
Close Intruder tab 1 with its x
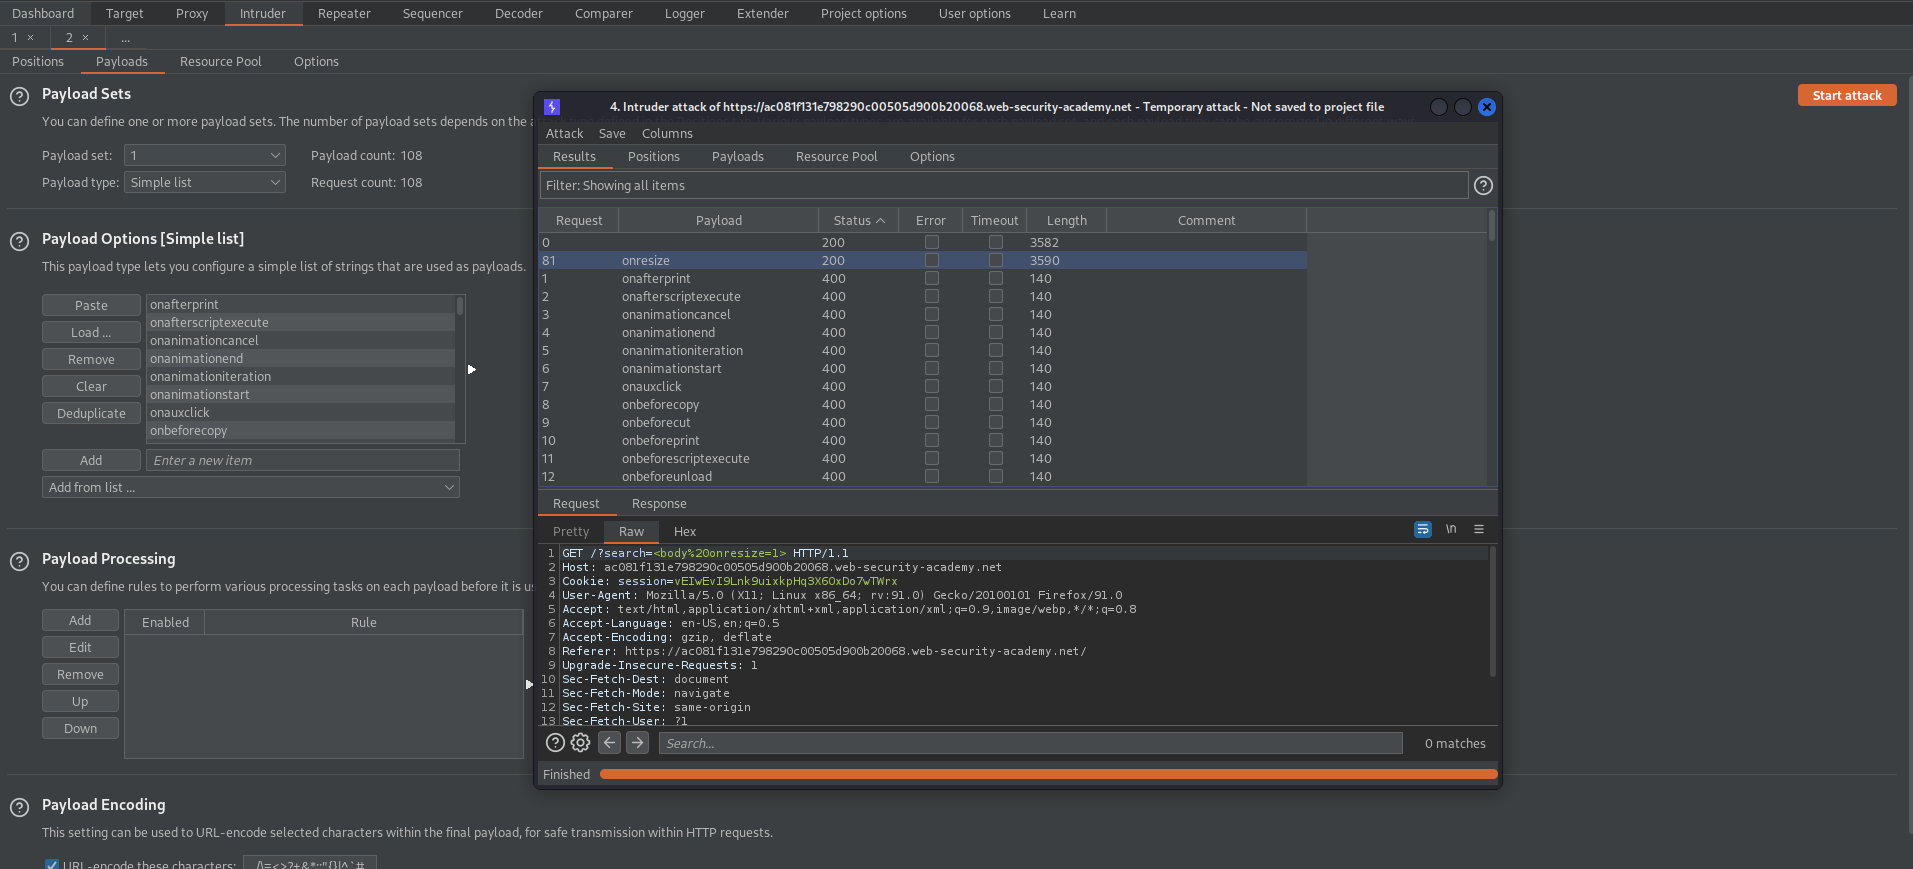pos(31,38)
